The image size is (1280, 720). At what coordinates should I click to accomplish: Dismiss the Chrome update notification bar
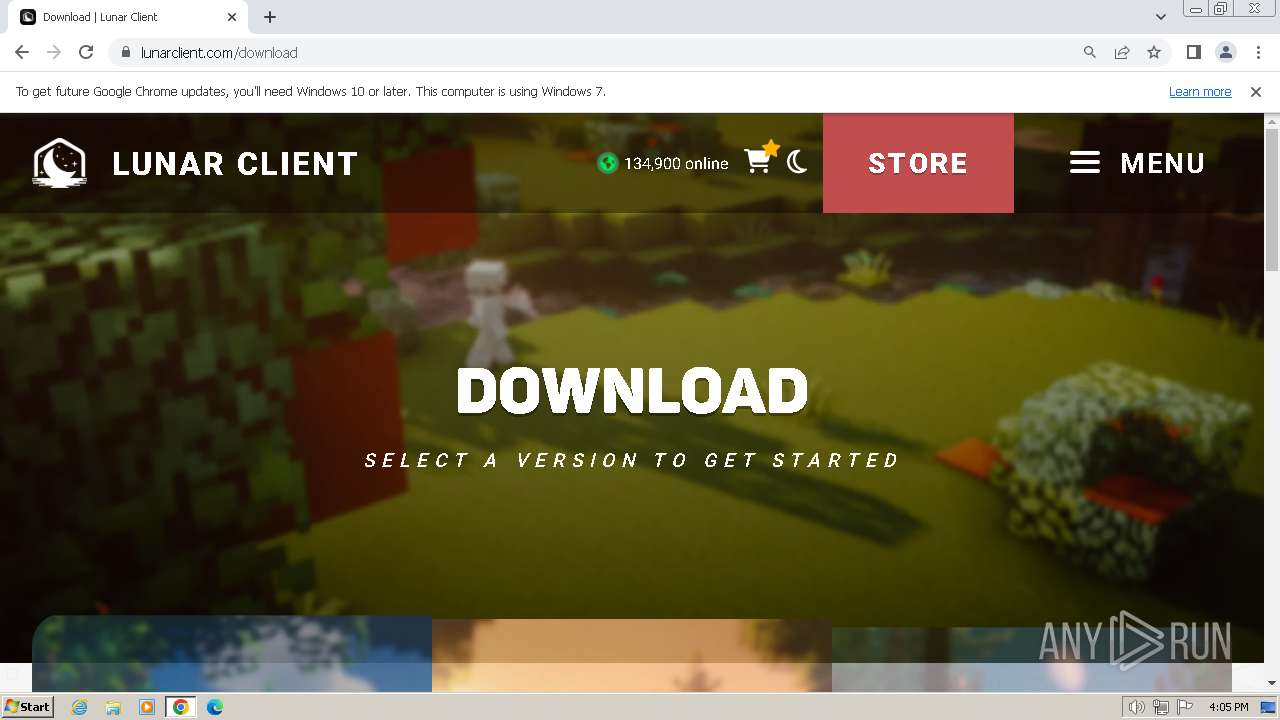pos(1256,91)
